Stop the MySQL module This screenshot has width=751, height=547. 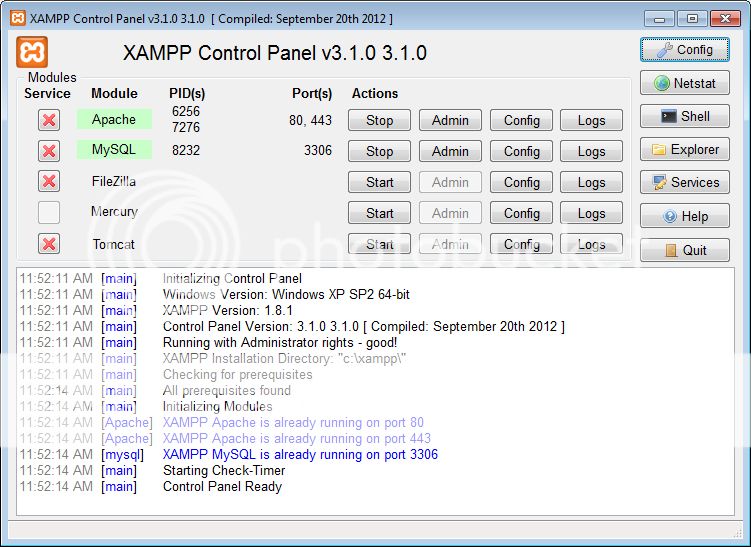[x=379, y=151]
